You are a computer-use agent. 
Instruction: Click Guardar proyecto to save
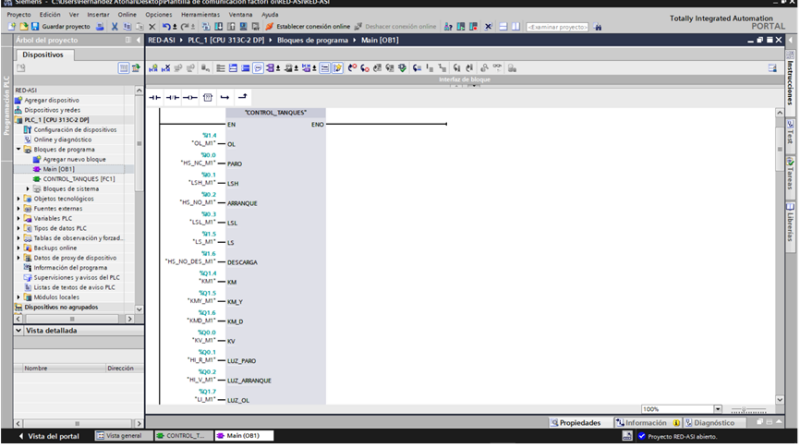pyautogui.click(x=61, y=27)
